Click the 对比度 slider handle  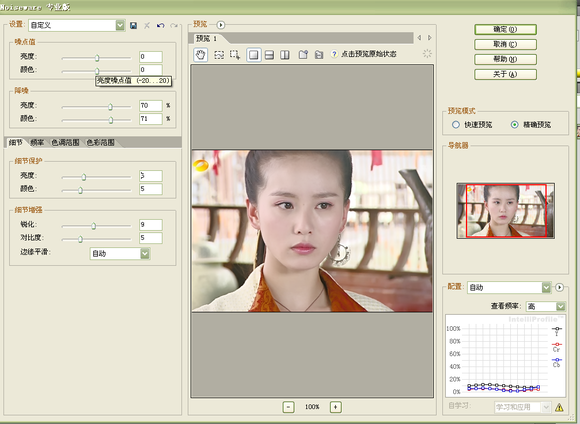pos(80,239)
